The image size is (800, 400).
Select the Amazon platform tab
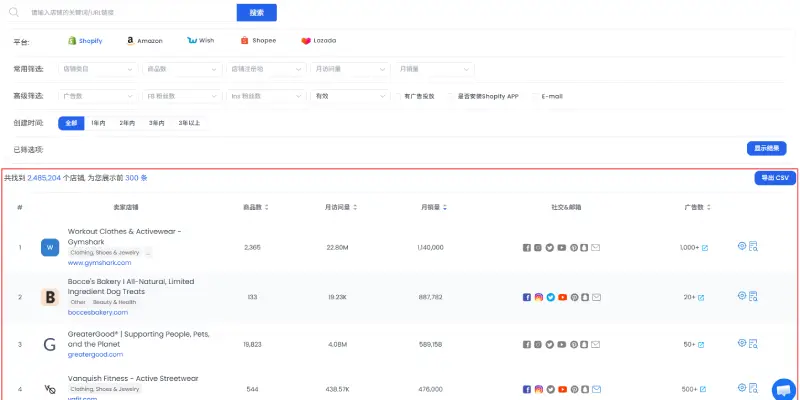tap(144, 41)
